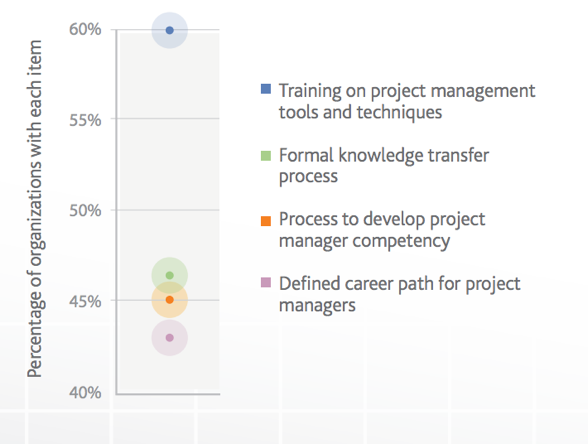Click the blue data point at 60%
The image size is (588, 444).
click(x=170, y=30)
